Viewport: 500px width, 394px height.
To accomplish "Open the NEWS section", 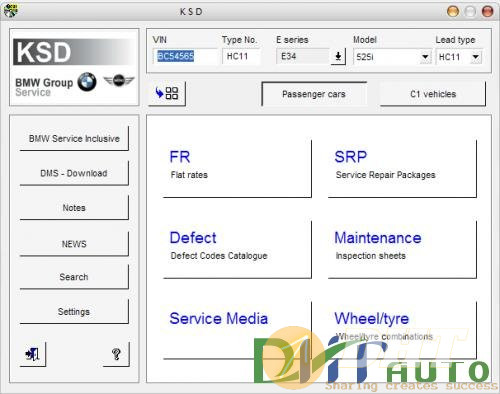I will [74, 244].
